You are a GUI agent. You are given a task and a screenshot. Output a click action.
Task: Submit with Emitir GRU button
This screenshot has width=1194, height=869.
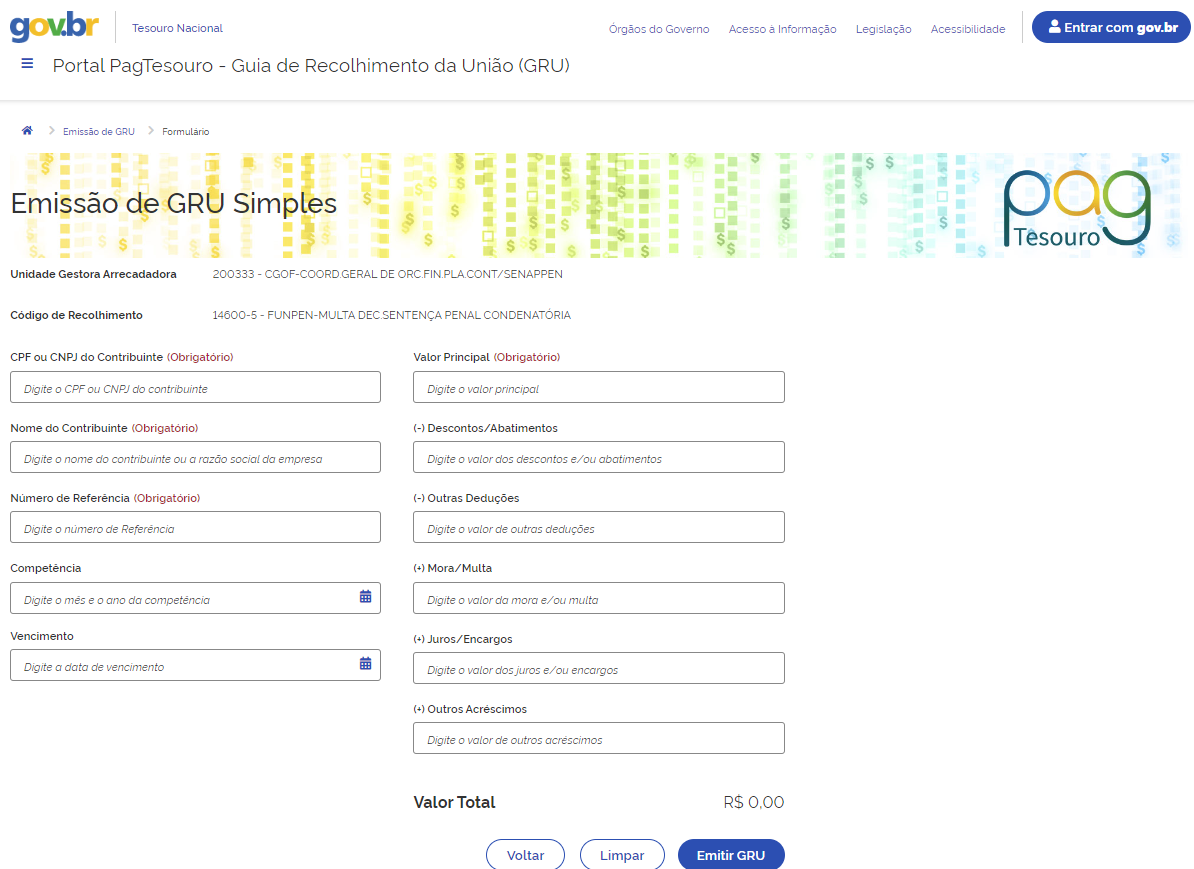coord(730,855)
